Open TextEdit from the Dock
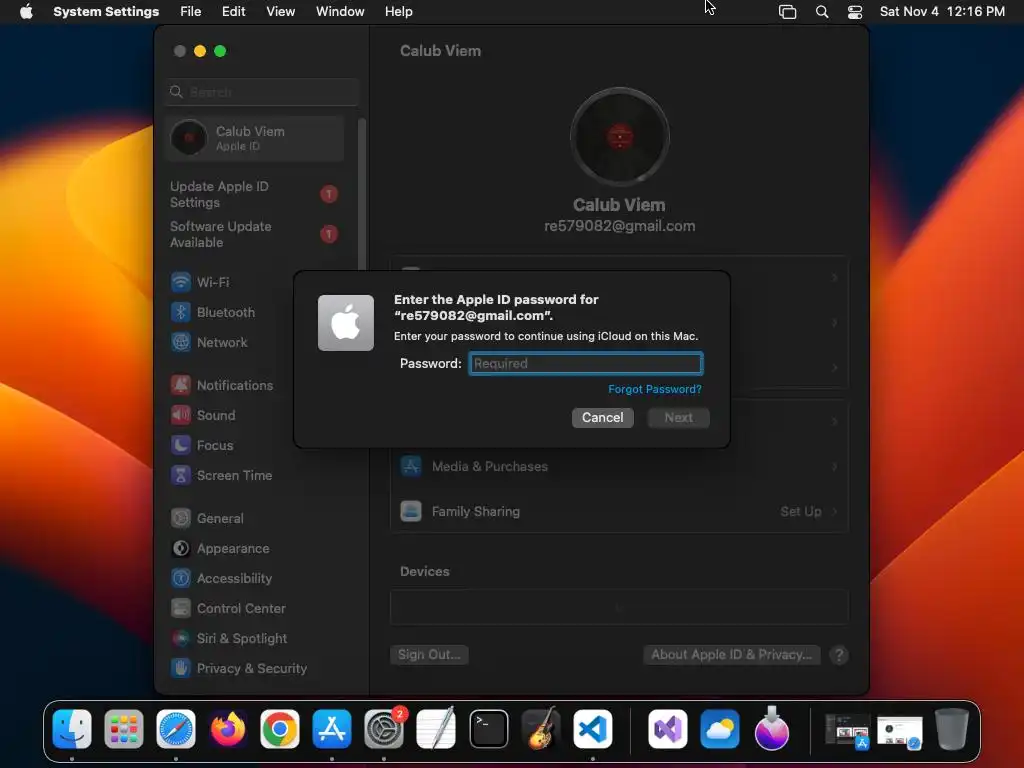 [x=436, y=729]
